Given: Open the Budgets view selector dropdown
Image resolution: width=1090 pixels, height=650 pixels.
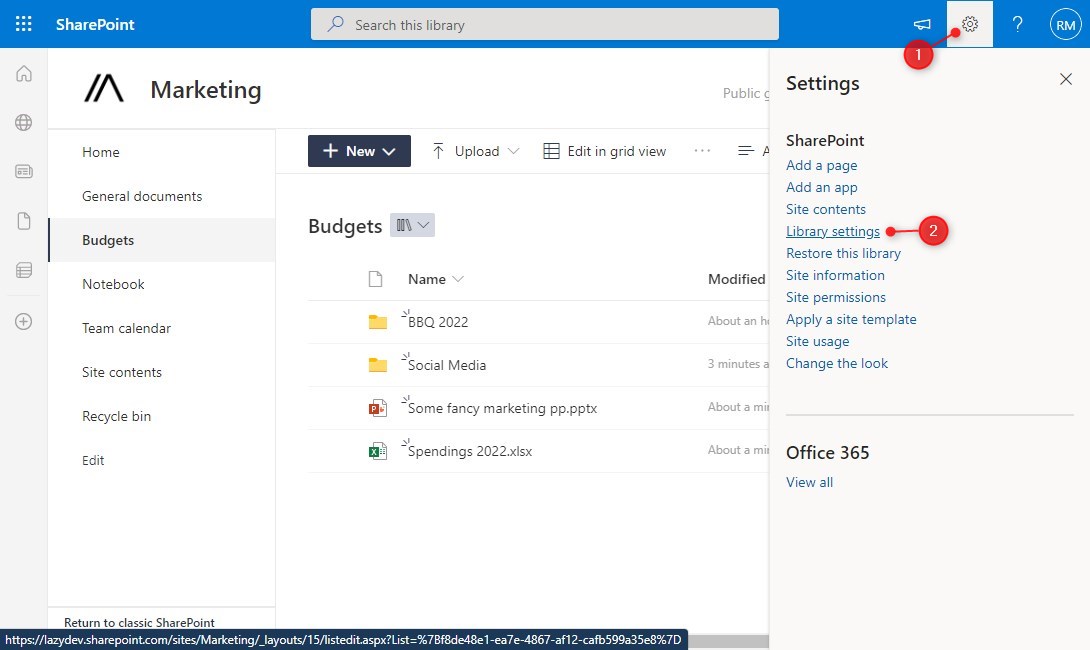Looking at the screenshot, I should 412,225.
